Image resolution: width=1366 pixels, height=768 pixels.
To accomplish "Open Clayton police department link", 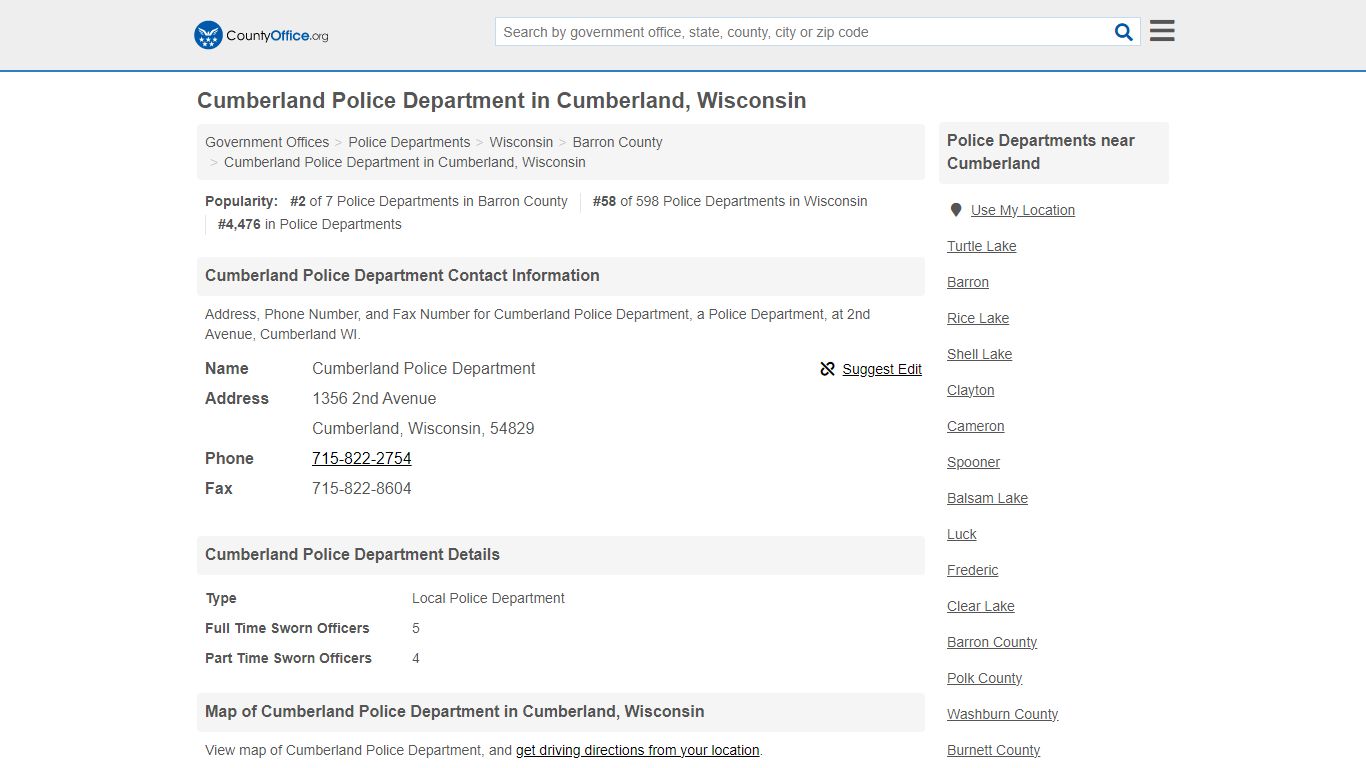I will coord(971,390).
